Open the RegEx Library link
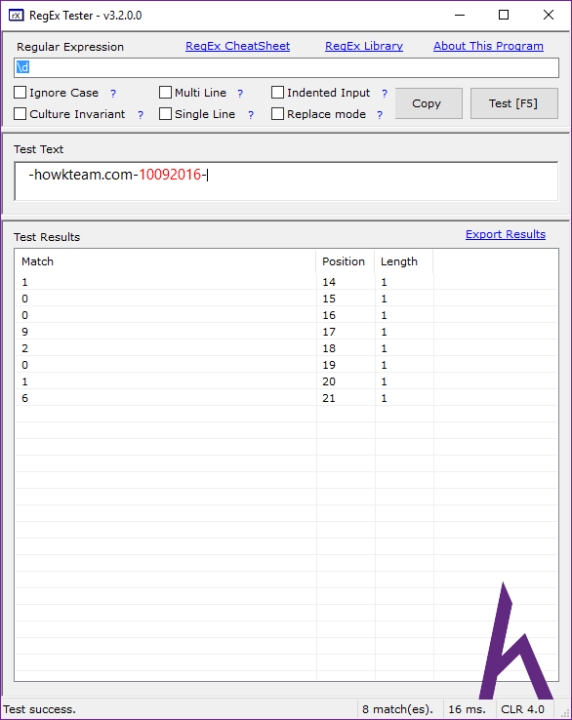The width and height of the screenshot is (572, 720). pyautogui.click(x=364, y=46)
